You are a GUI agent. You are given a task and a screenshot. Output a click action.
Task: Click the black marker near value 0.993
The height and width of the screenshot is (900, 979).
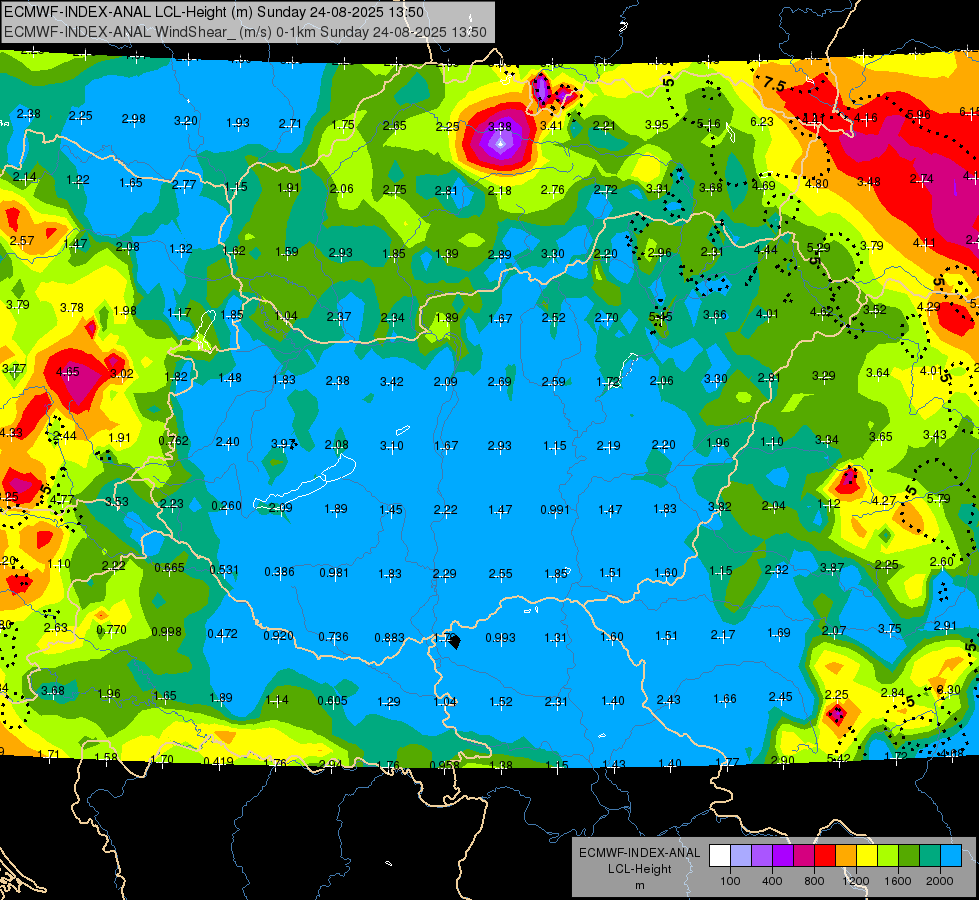point(455,641)
